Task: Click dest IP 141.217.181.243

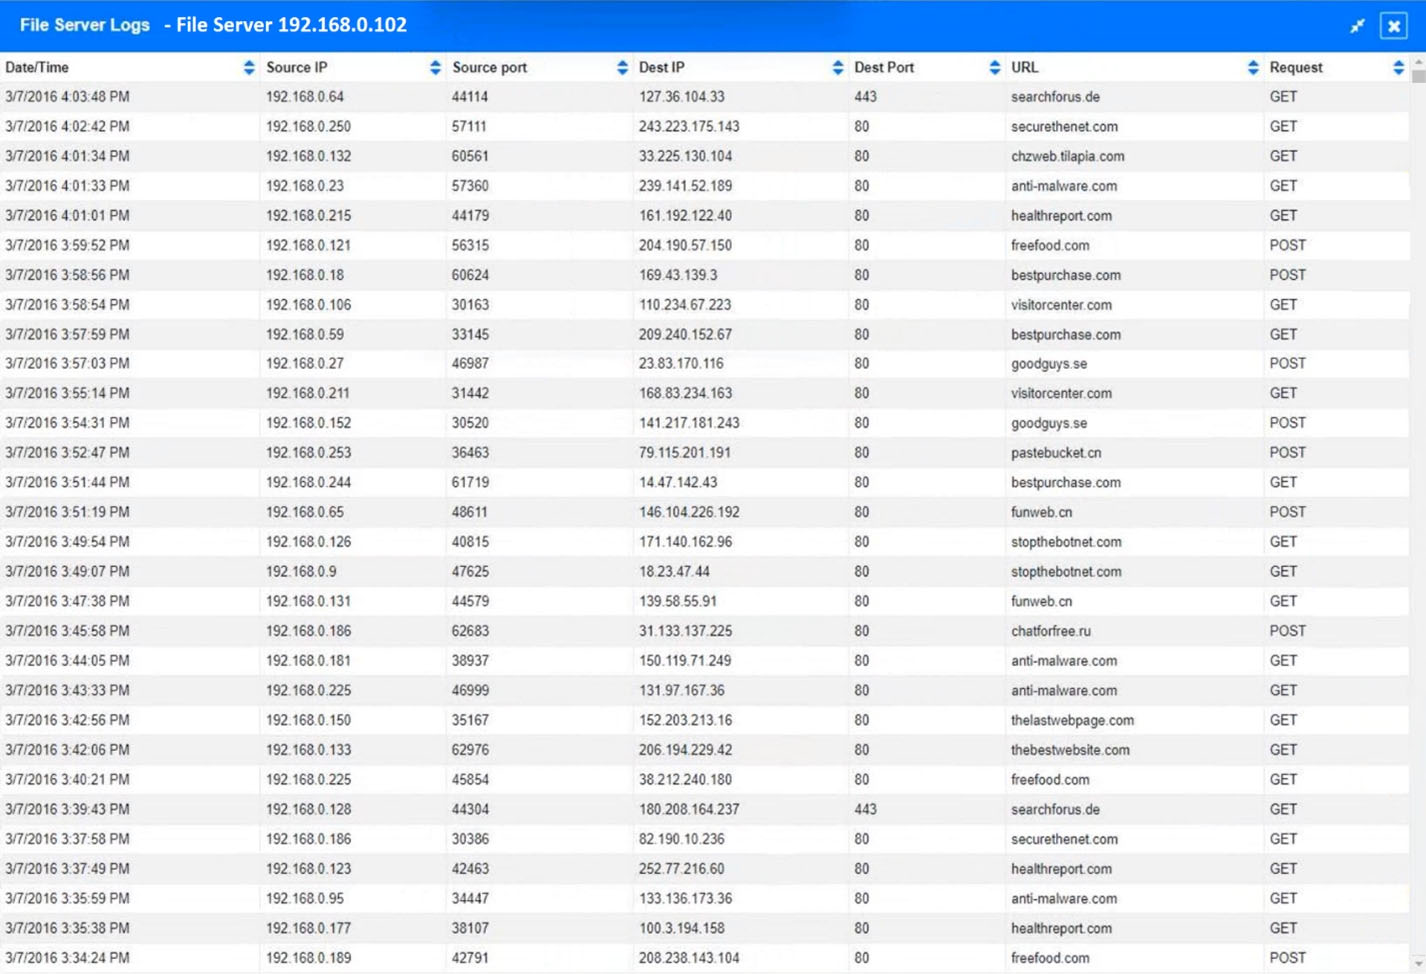Action: coord(689,423)
